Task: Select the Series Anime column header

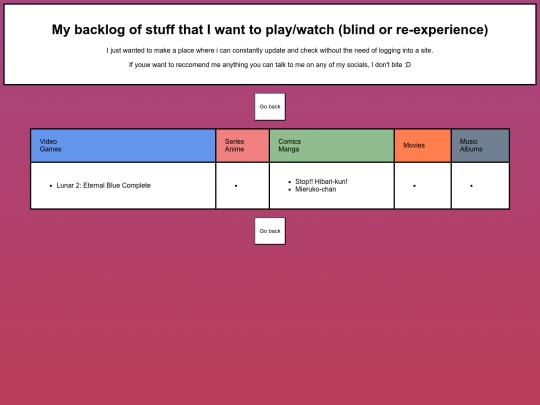Action: point(242,145)
